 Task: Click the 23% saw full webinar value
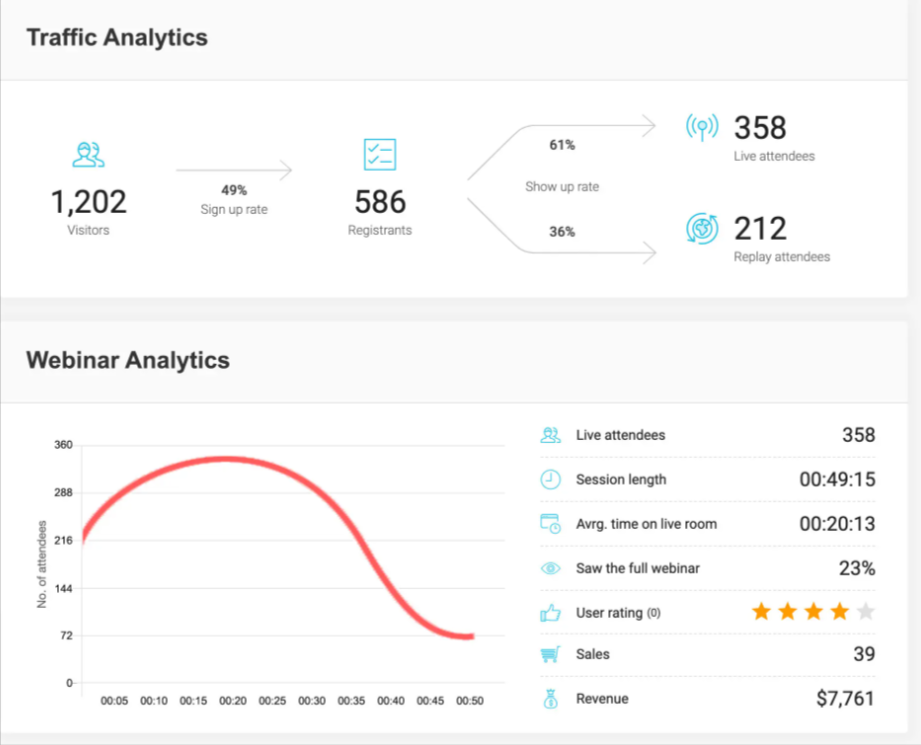(857, 568)
